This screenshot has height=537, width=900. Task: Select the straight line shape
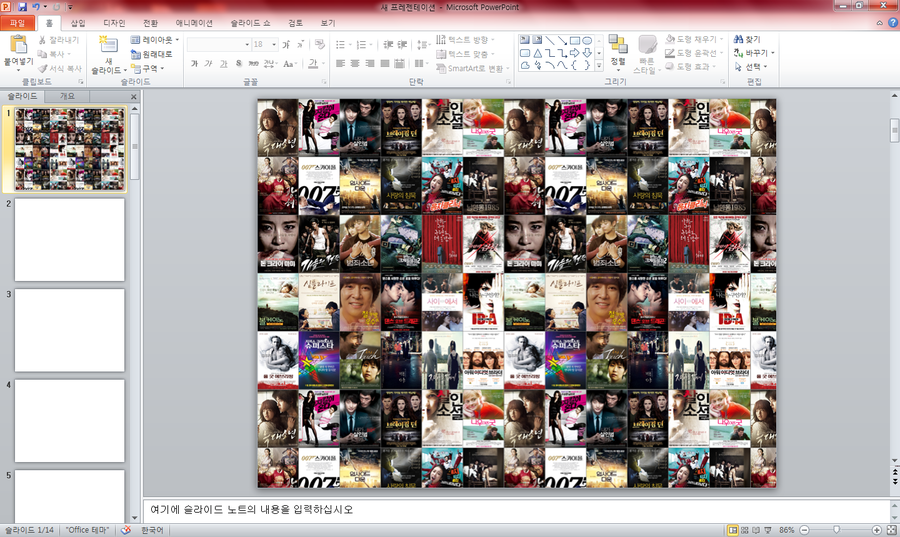550,40
